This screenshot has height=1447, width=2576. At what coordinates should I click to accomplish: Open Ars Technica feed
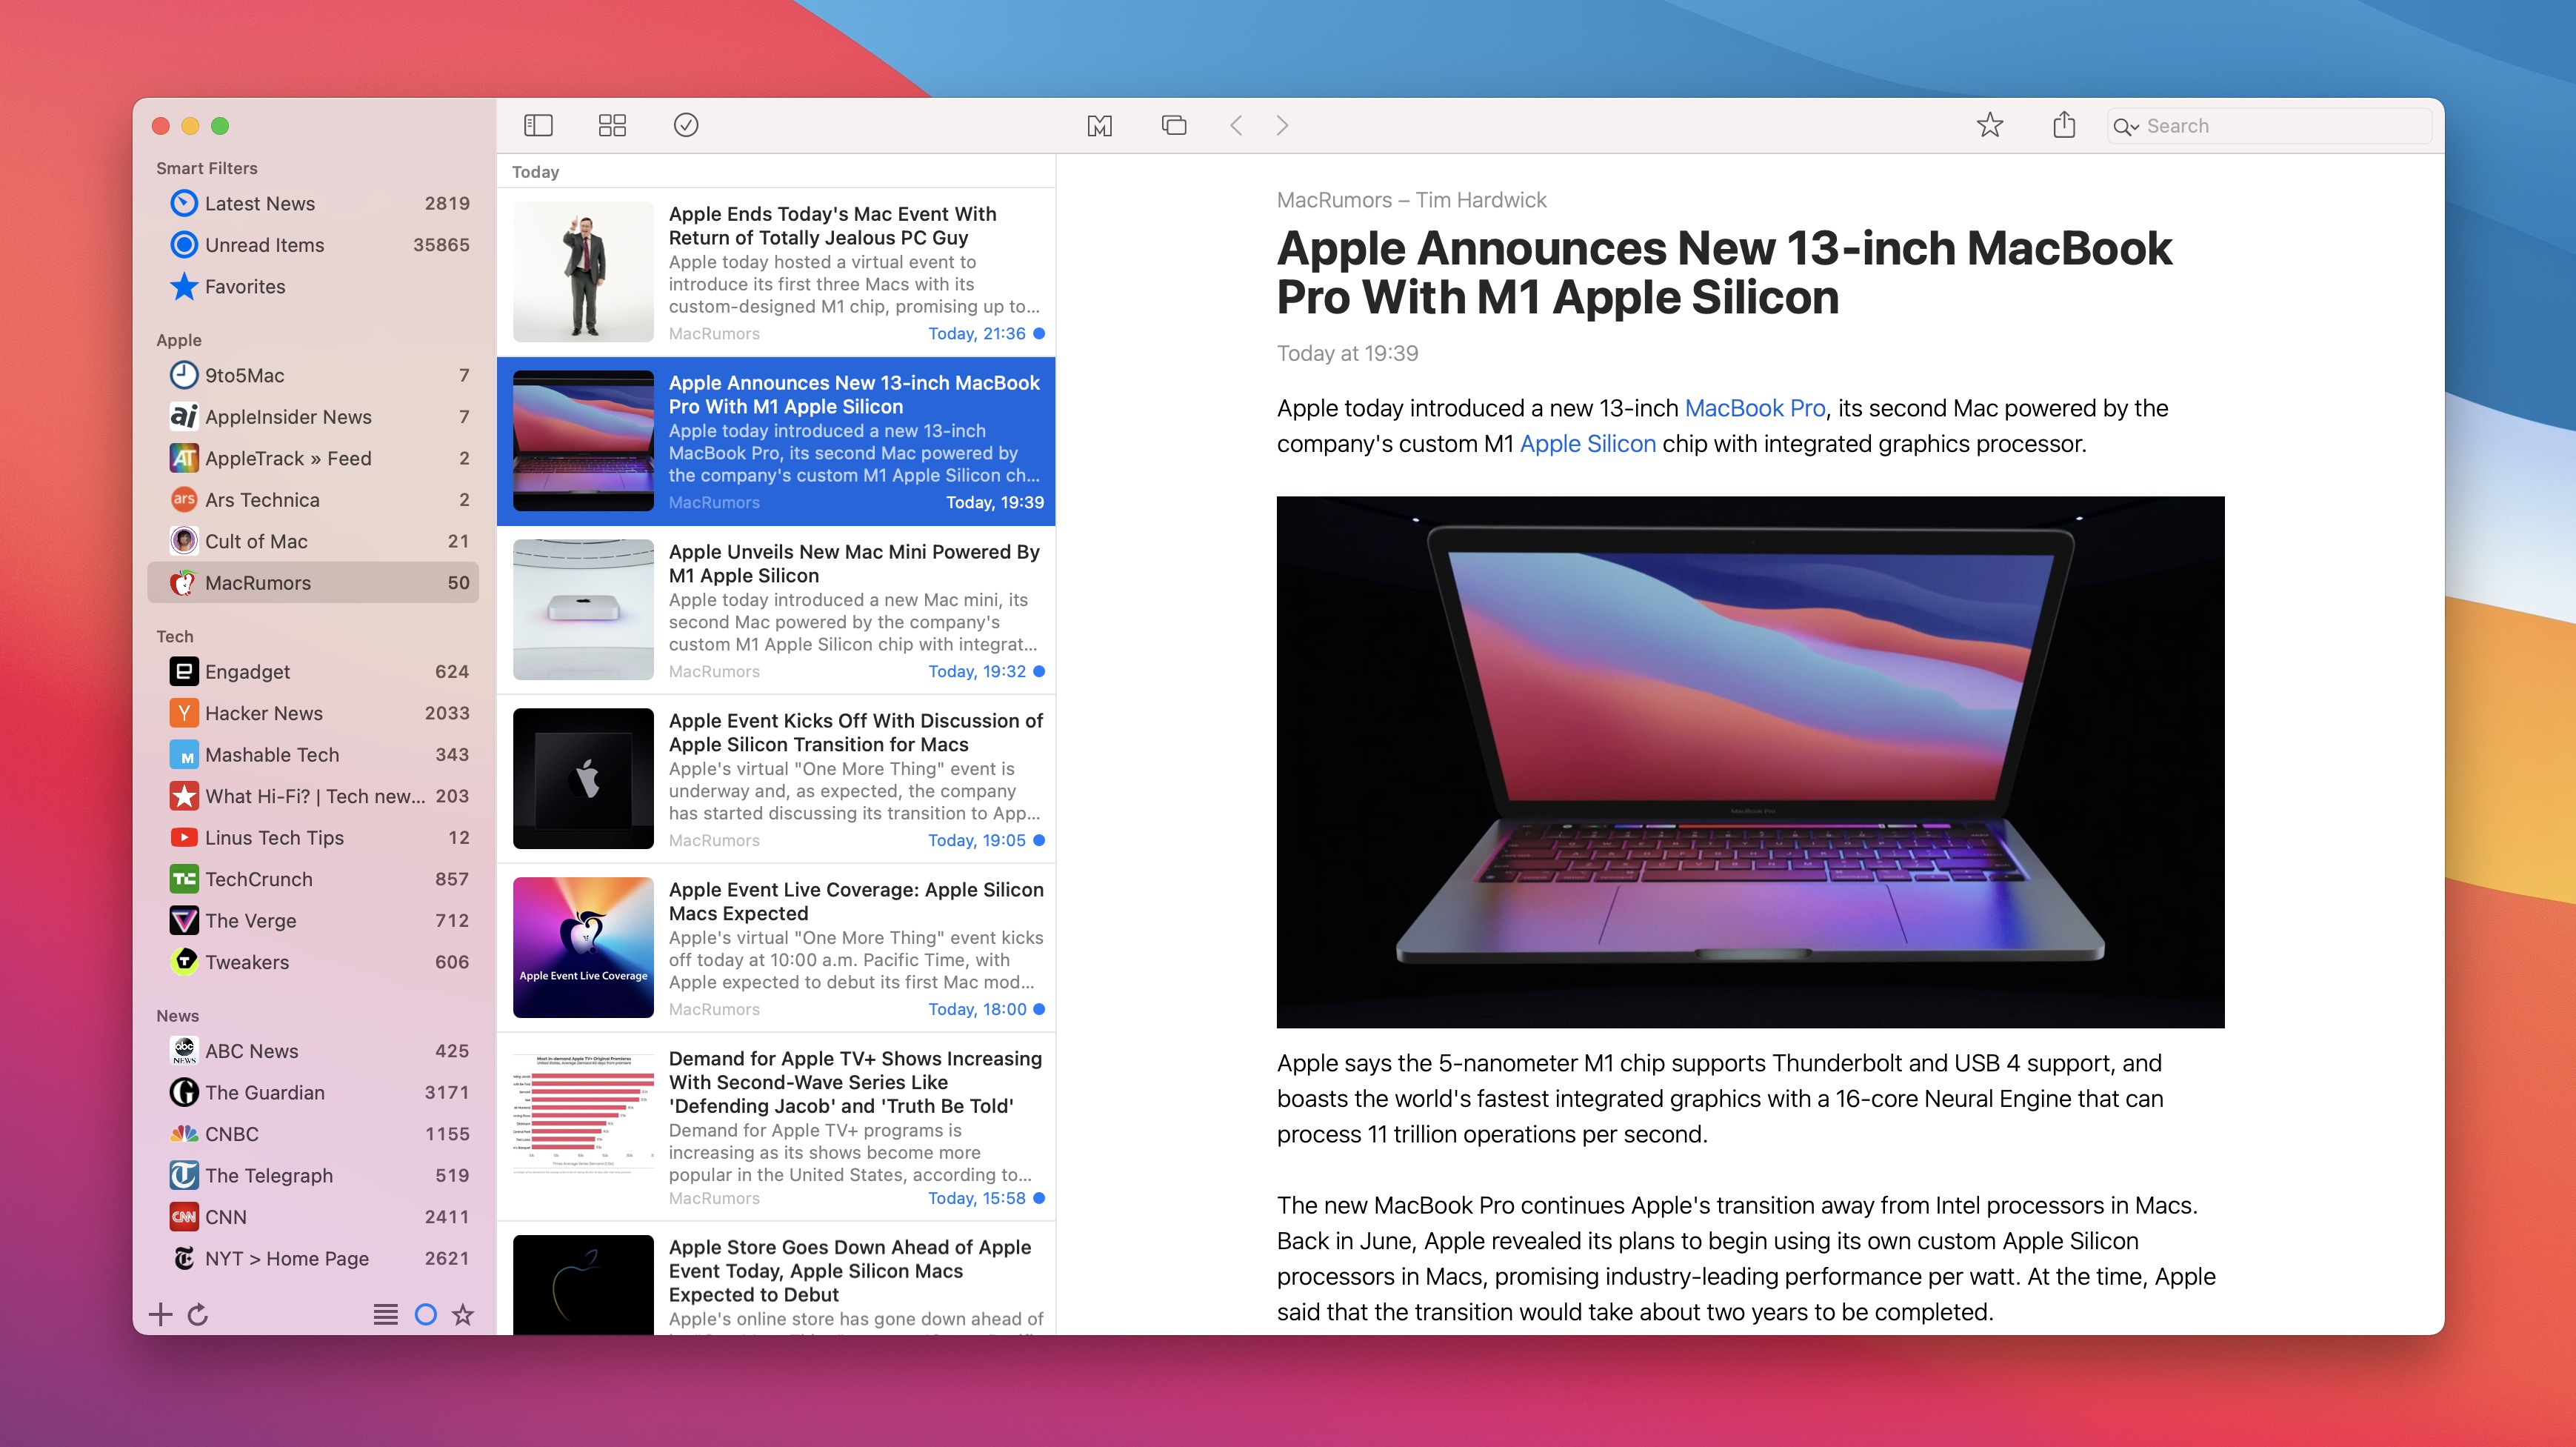pos(313,500)
